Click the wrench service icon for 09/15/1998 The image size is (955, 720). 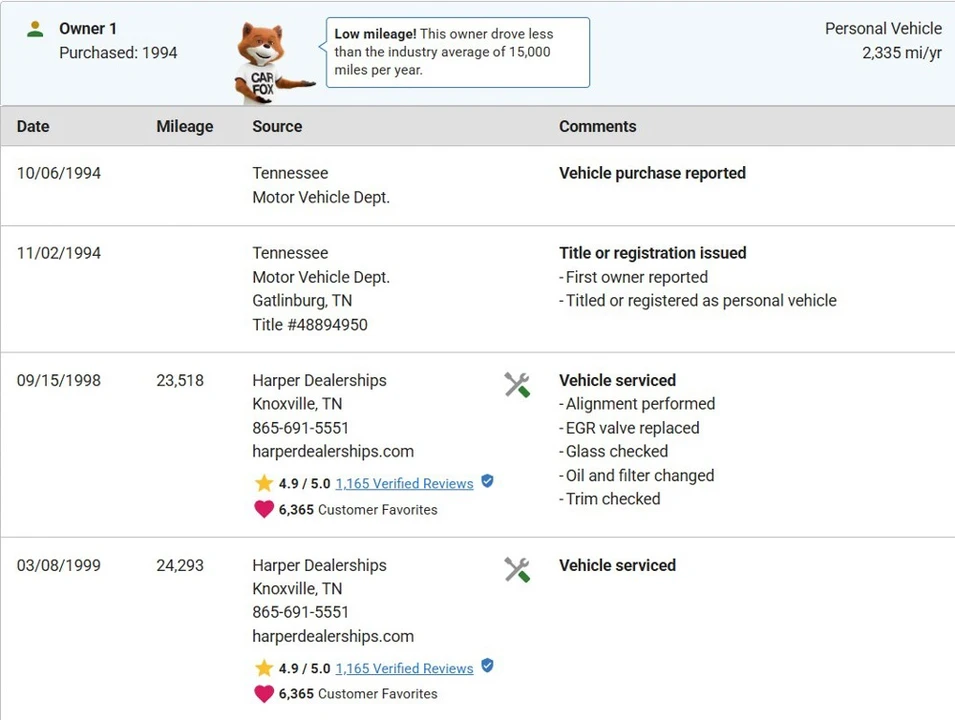[517, 385]
